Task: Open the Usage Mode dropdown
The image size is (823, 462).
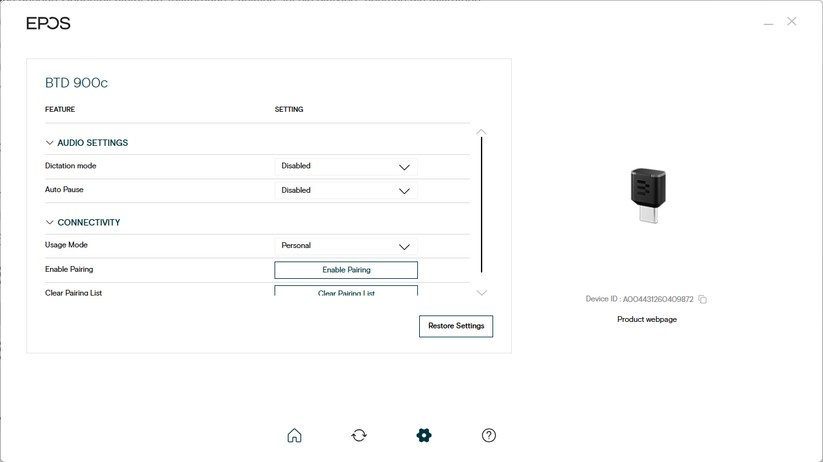Action: click(346, 246)
